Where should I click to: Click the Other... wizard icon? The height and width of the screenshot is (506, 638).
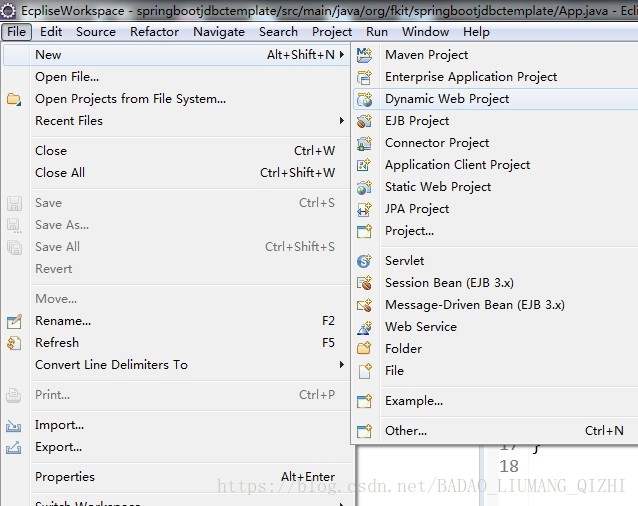(x=364, y=431)
